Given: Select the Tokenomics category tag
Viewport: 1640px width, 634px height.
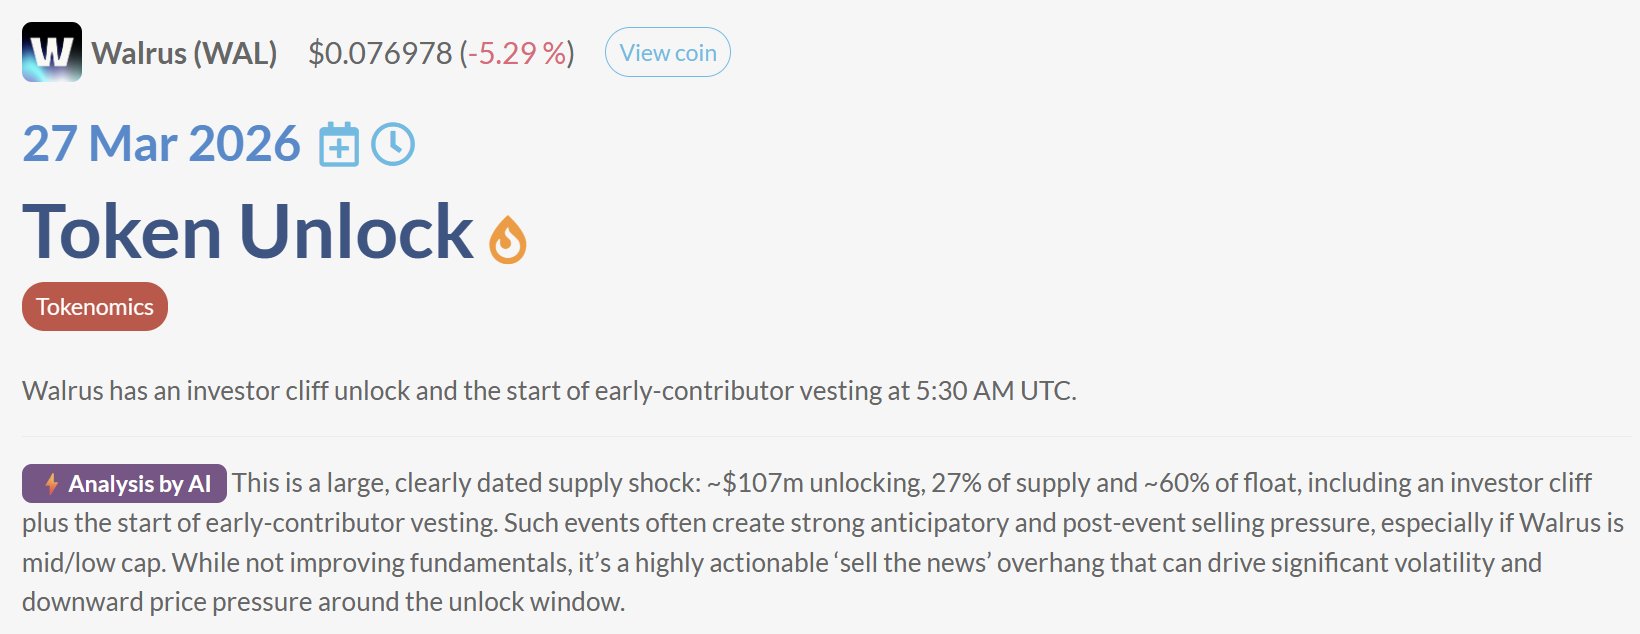Looking at the screenshot, I should pos(95,307).
